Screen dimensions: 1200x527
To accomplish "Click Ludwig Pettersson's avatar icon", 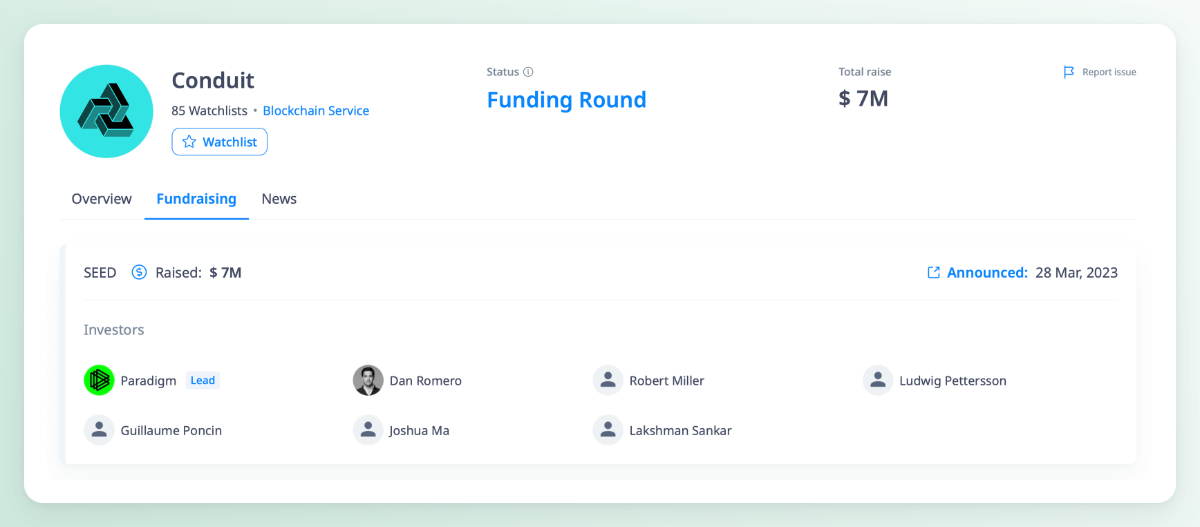I will coord(878,380).
